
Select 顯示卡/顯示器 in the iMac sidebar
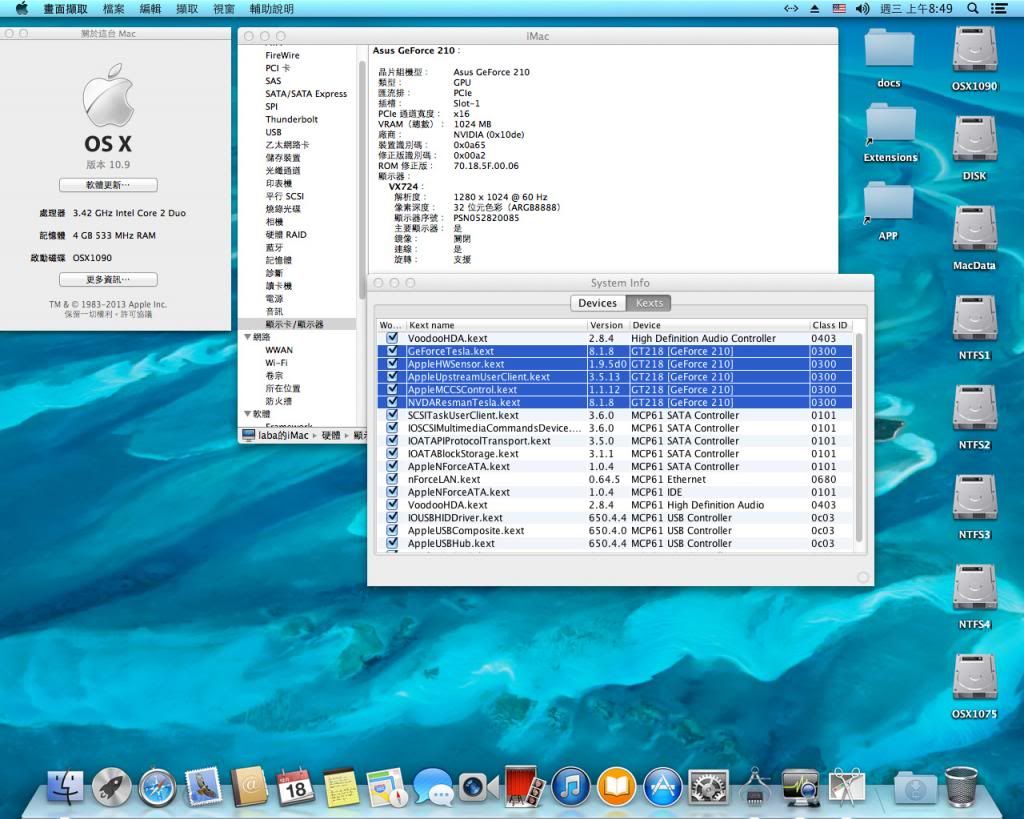[x=294, y=324]
